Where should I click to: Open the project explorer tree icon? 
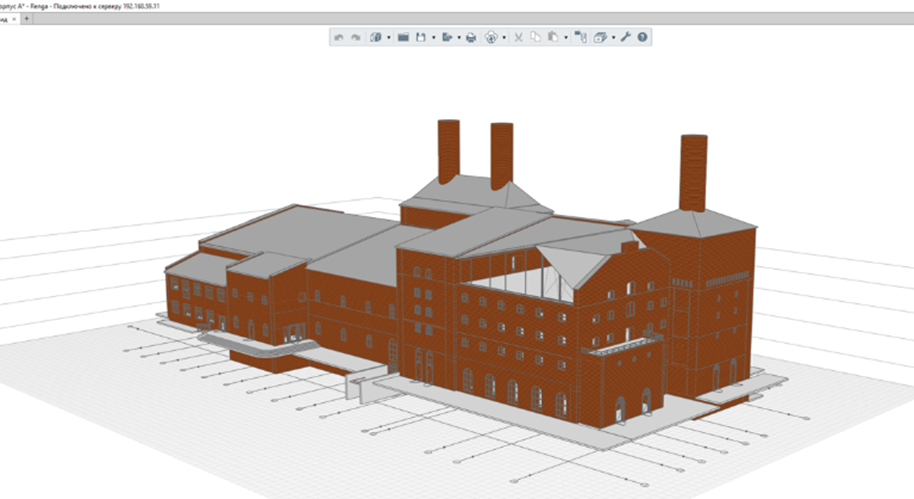click(581, 37)
